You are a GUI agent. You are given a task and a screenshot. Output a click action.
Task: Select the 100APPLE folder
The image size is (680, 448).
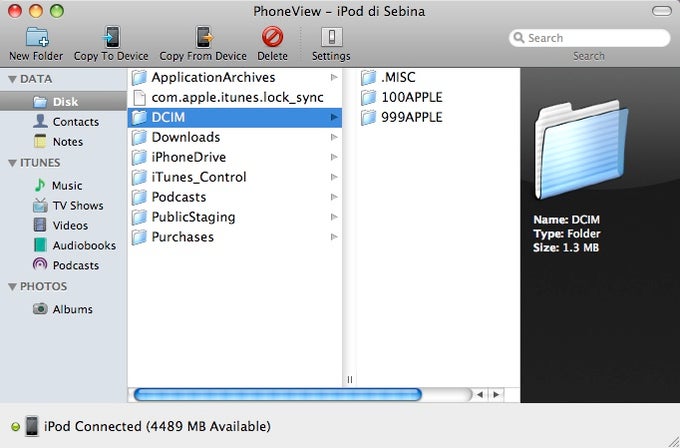pyautogui.click(x=438, y=97)
